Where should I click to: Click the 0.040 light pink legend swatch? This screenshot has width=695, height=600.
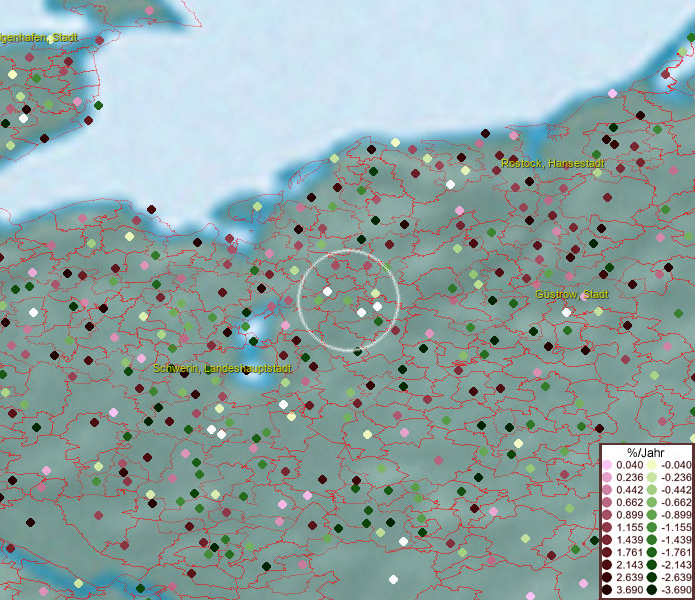tap(608, 465)
